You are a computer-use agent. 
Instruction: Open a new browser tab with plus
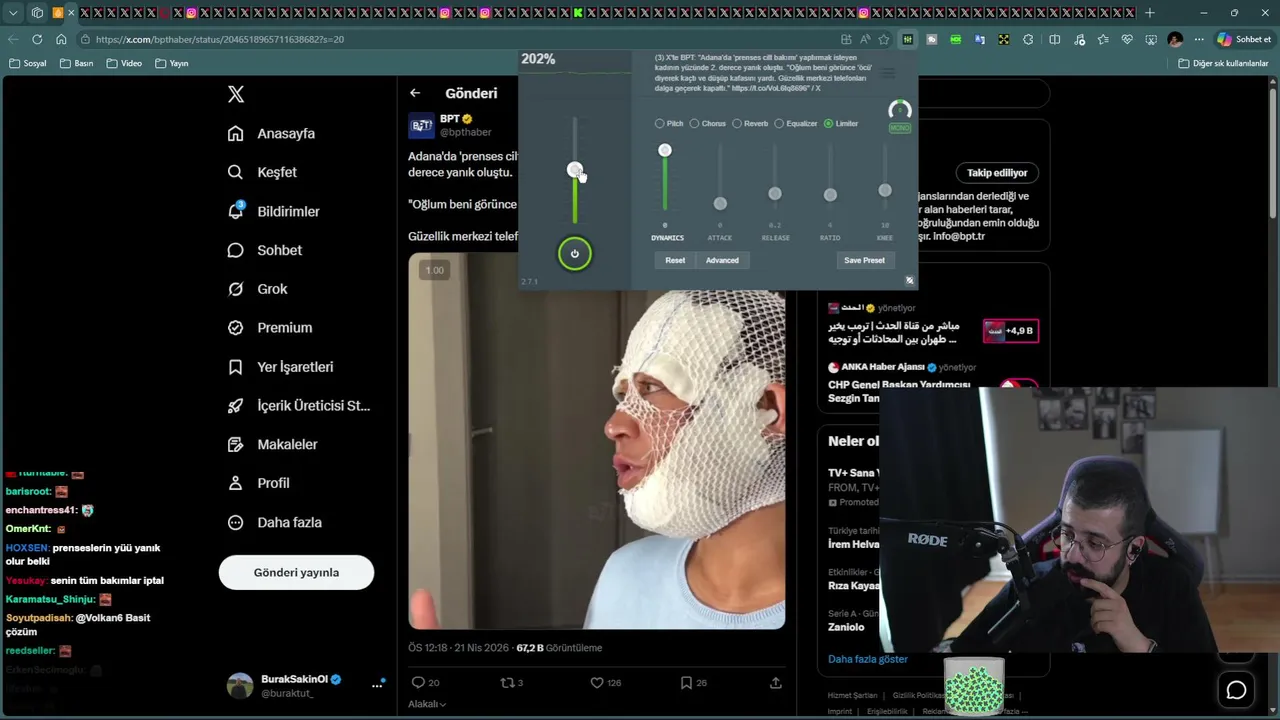pos(1150,13)
